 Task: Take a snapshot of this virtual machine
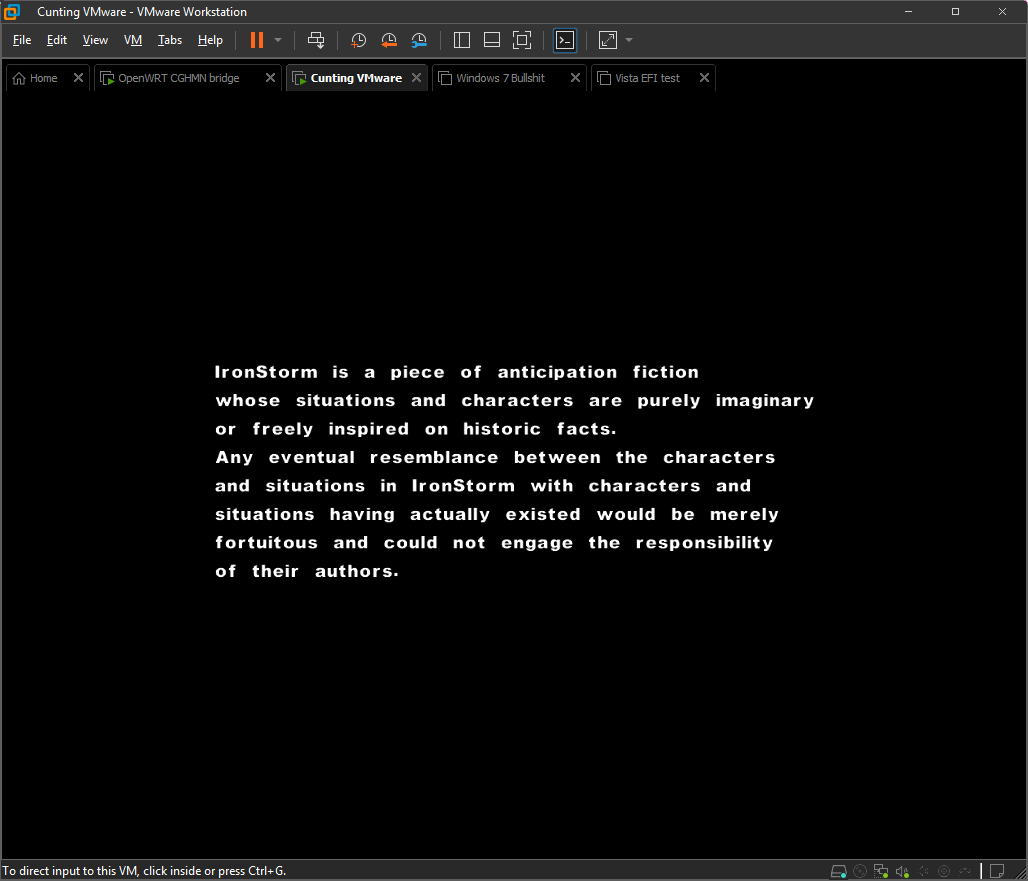[x=358, y=40]
